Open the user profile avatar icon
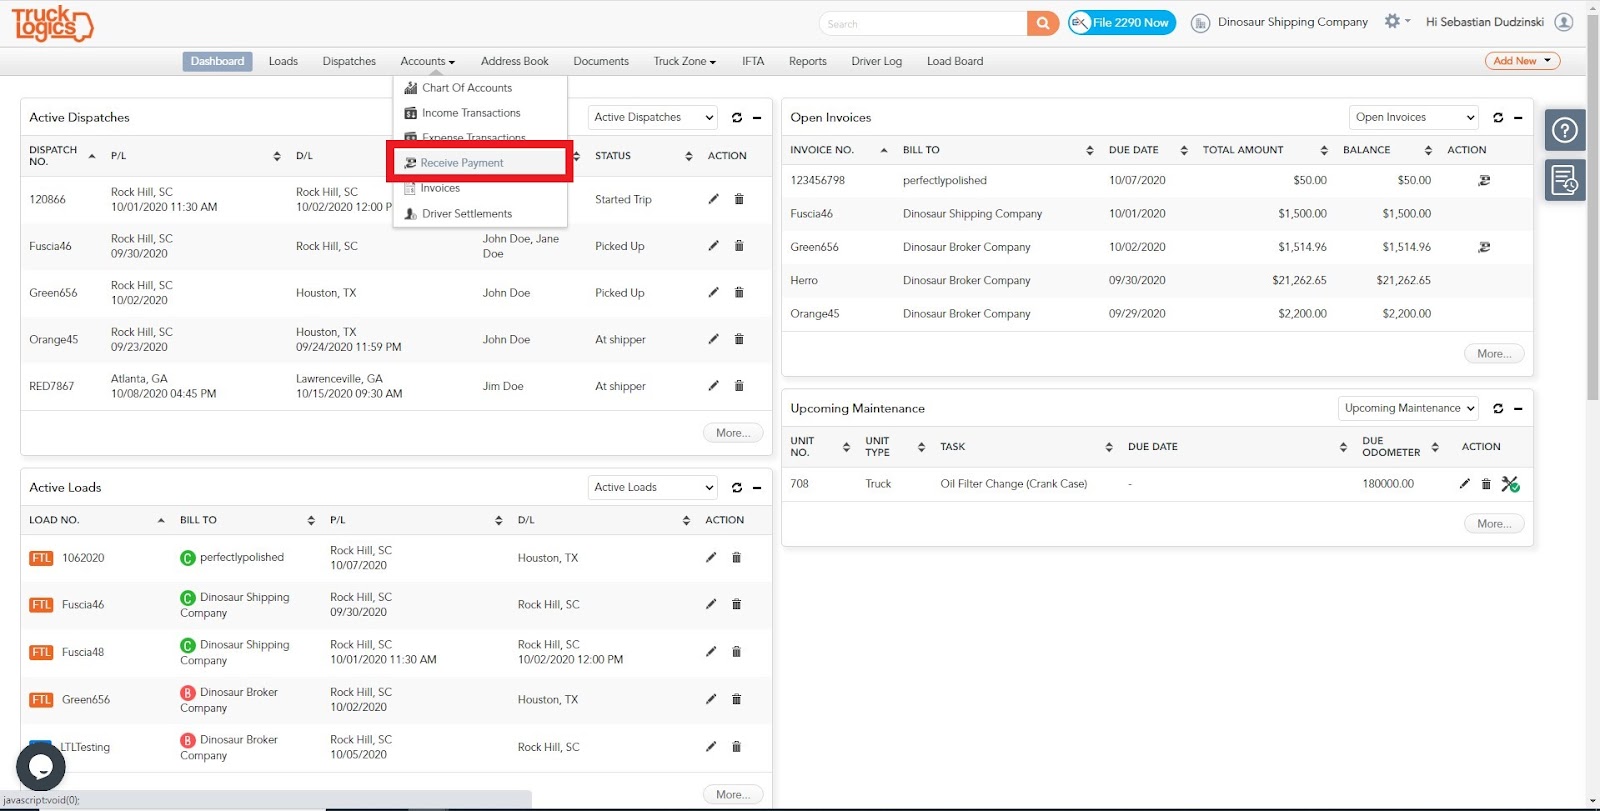This screenshot has width=1600, height=811. click(1564, 22)
